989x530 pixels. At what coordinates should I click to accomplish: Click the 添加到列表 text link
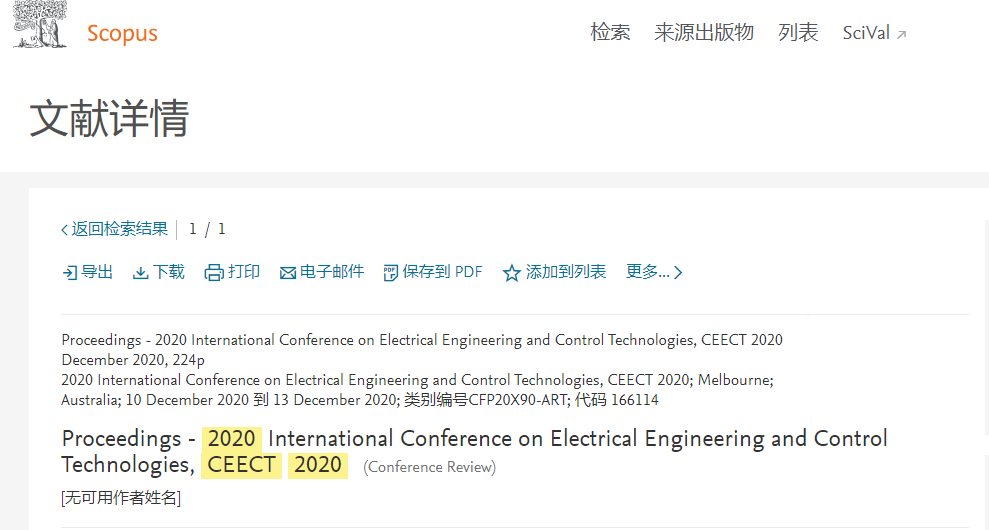[566, 272]
